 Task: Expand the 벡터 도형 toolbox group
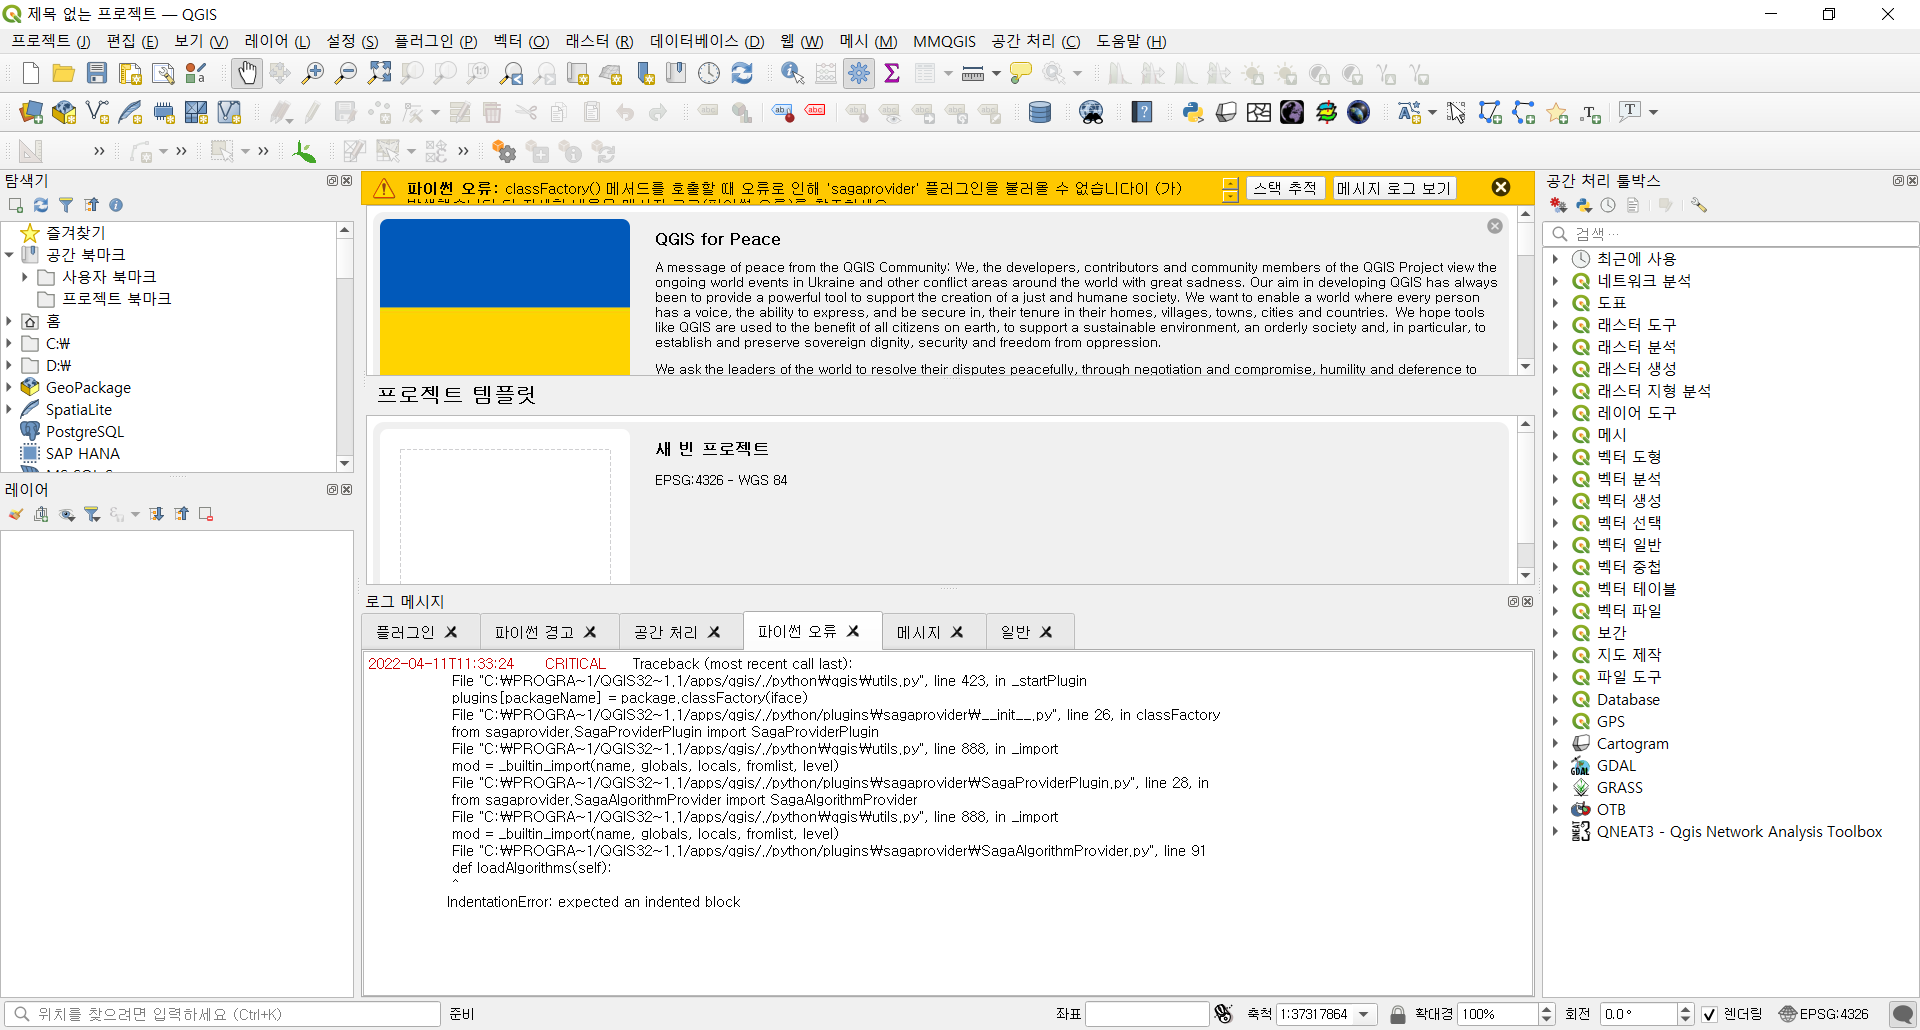tap(1556, 457)
